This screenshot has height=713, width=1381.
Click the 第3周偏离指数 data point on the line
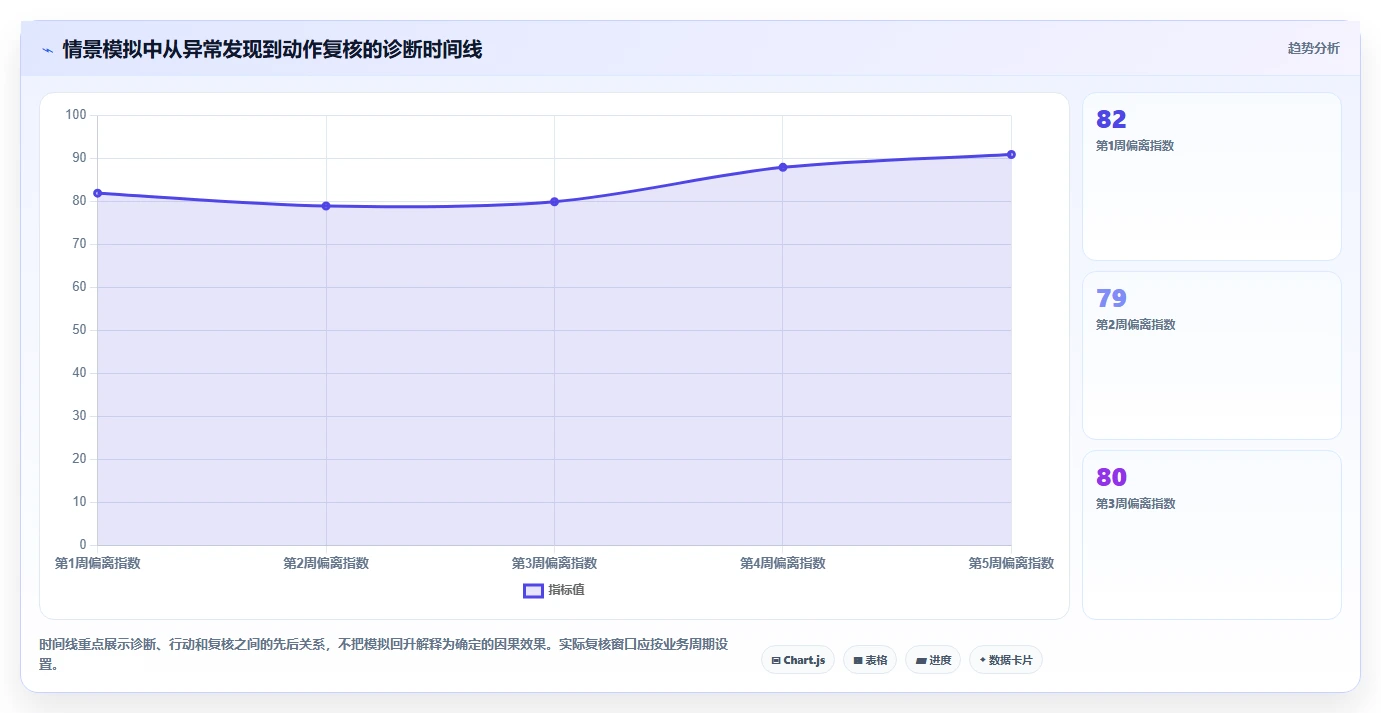554,202
